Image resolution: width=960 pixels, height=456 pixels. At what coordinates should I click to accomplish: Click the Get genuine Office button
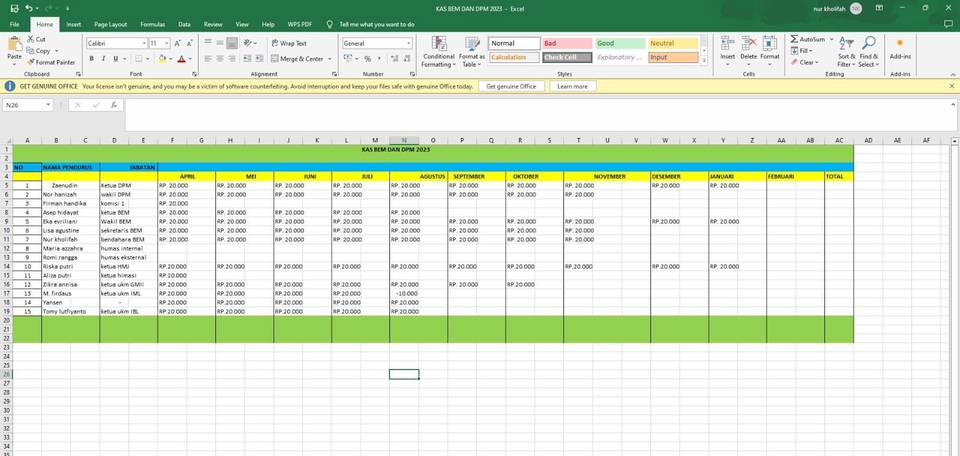pyautogui.click(x=511, y=86)
